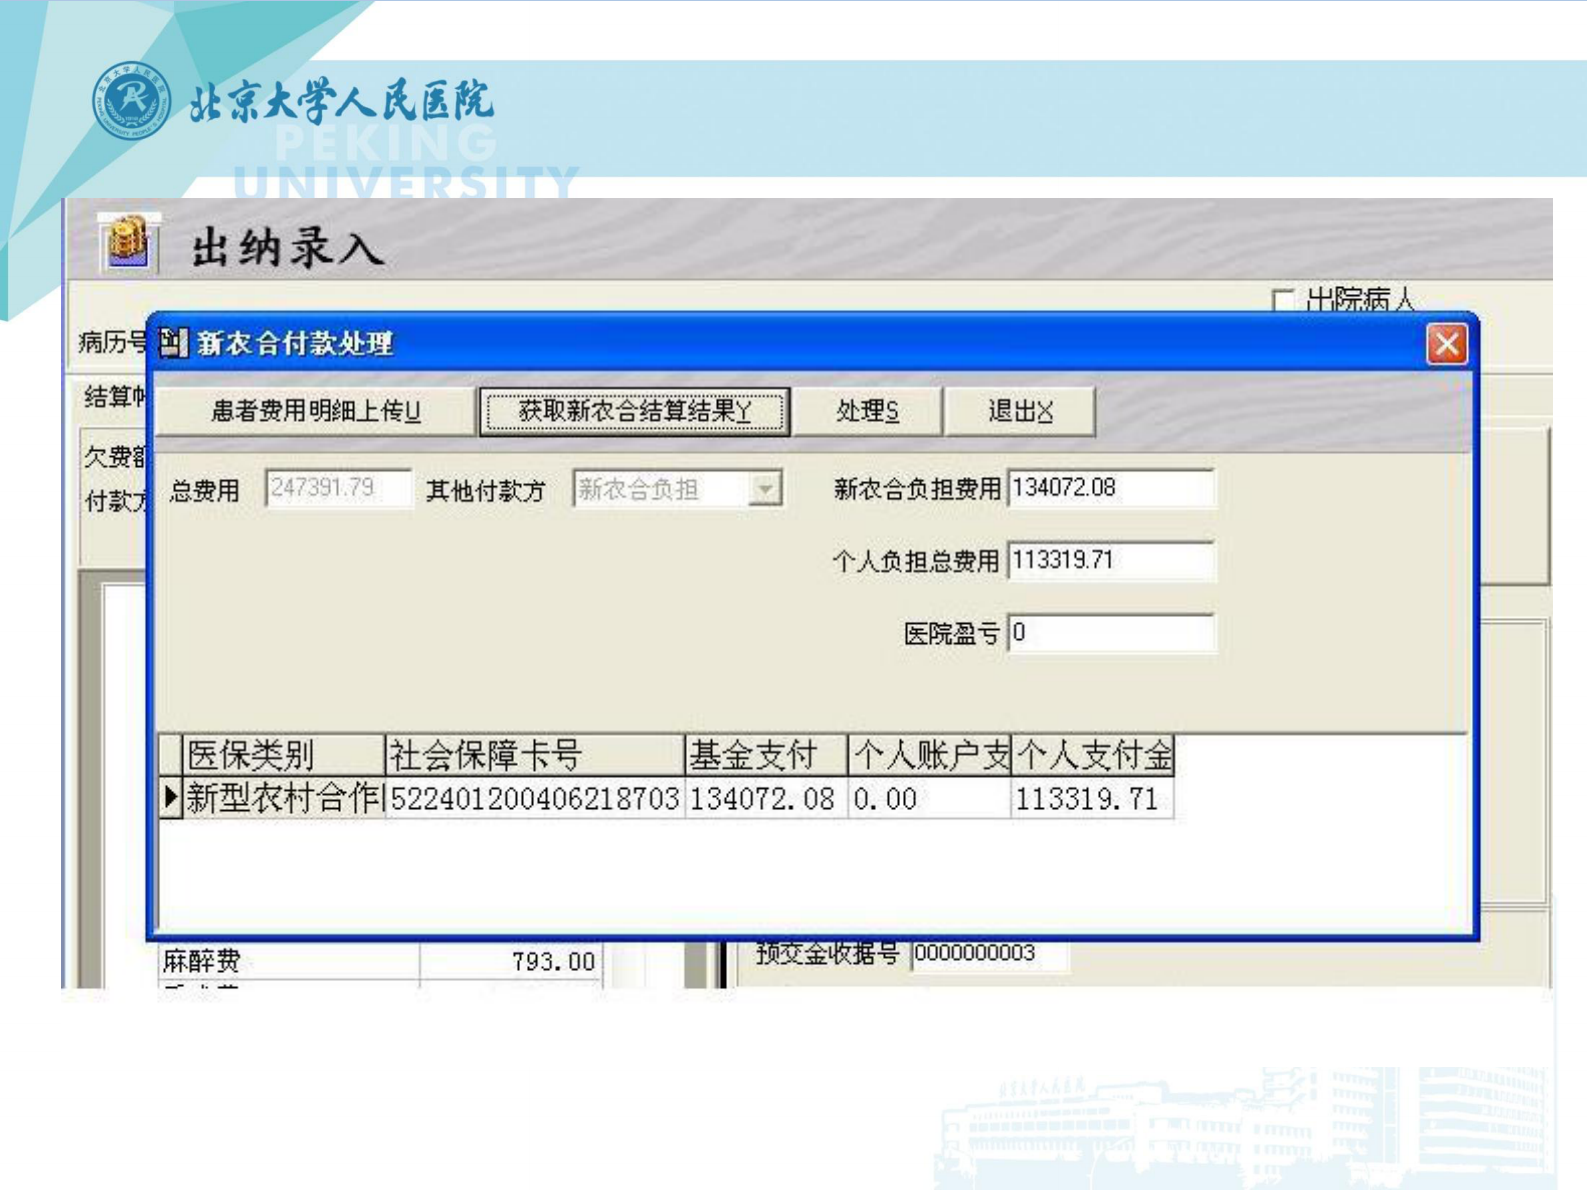The width and height of the screenshot is (1587, 1190).
Task: Click the 患者费用明细上传 button
Action: [316, 411]
